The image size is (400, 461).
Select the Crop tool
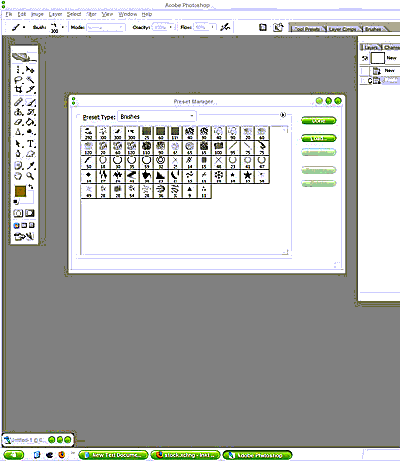pyautogui.click(x=18, y=89)
